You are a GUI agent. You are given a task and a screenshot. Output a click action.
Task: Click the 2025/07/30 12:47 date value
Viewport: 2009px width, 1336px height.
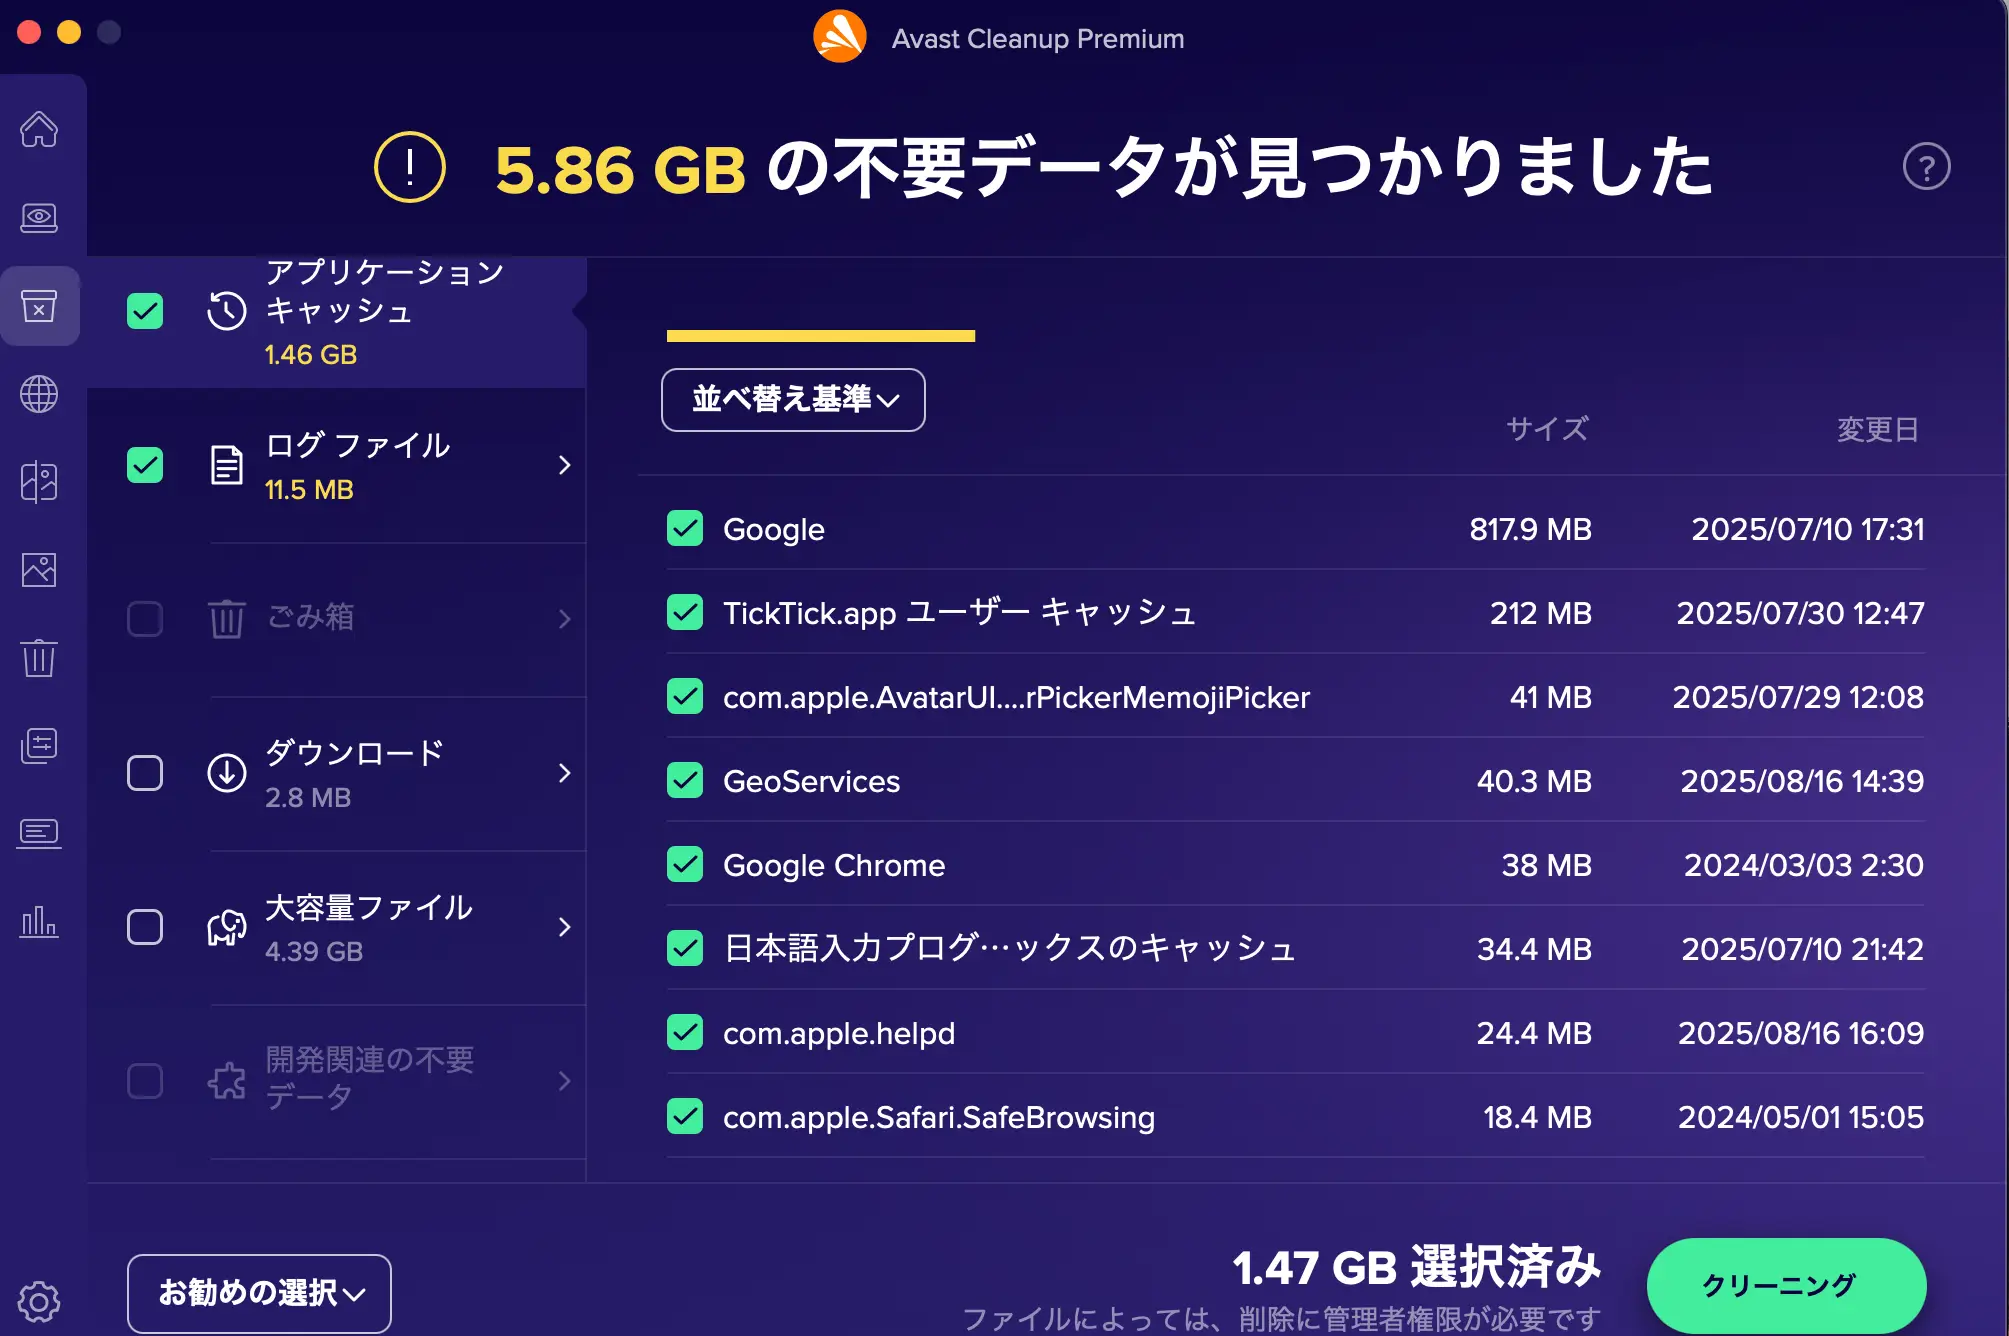tap(1800, 613)
